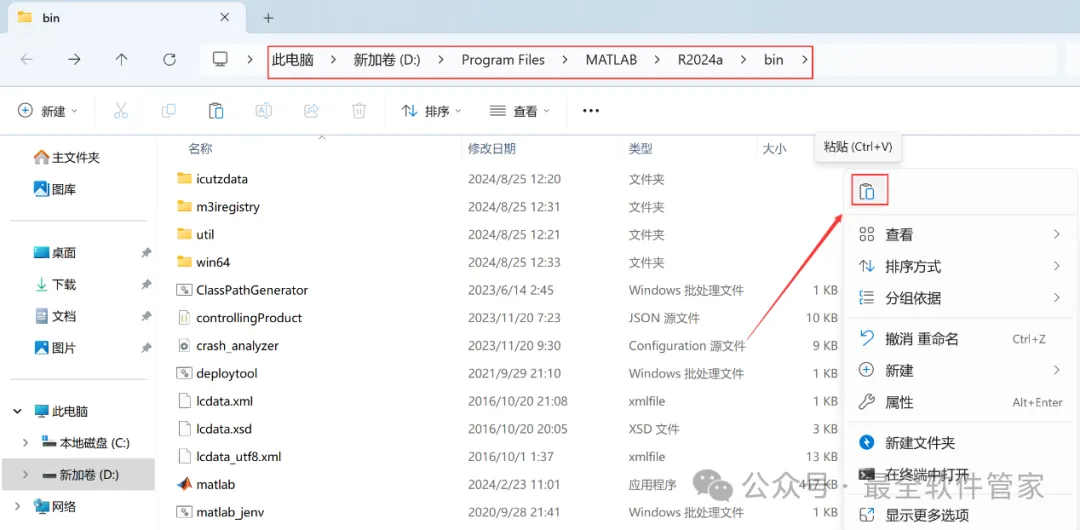Viewport: 1080px width, 530px height.
Task: Open 桌面 in the sidebar
Action: point(55,253)
